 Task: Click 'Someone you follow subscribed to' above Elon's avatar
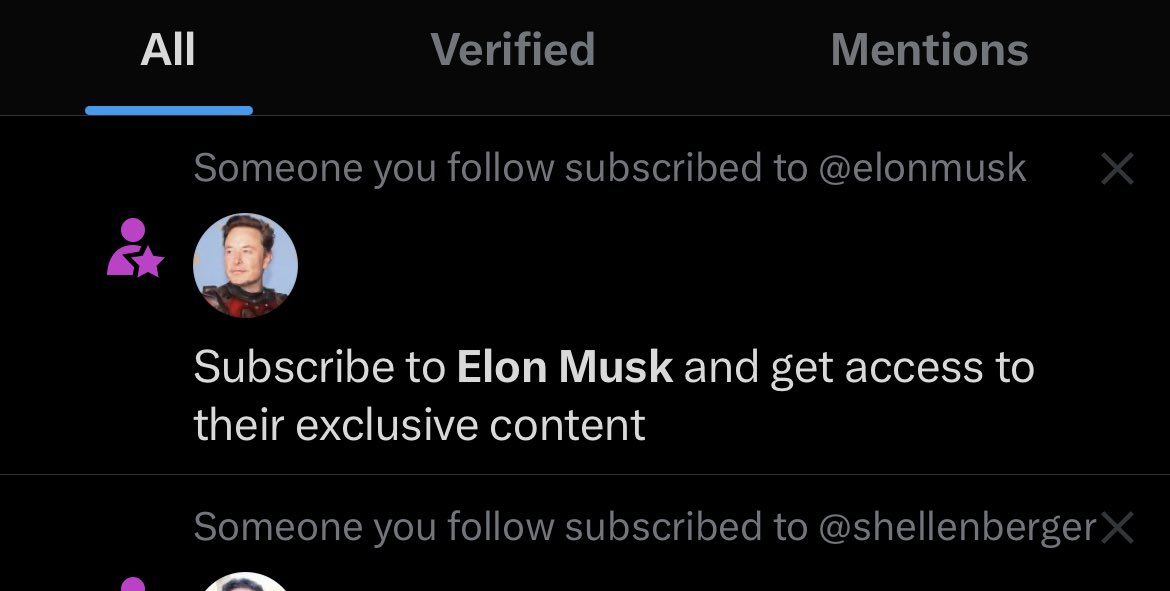click(x=501, y=168)
